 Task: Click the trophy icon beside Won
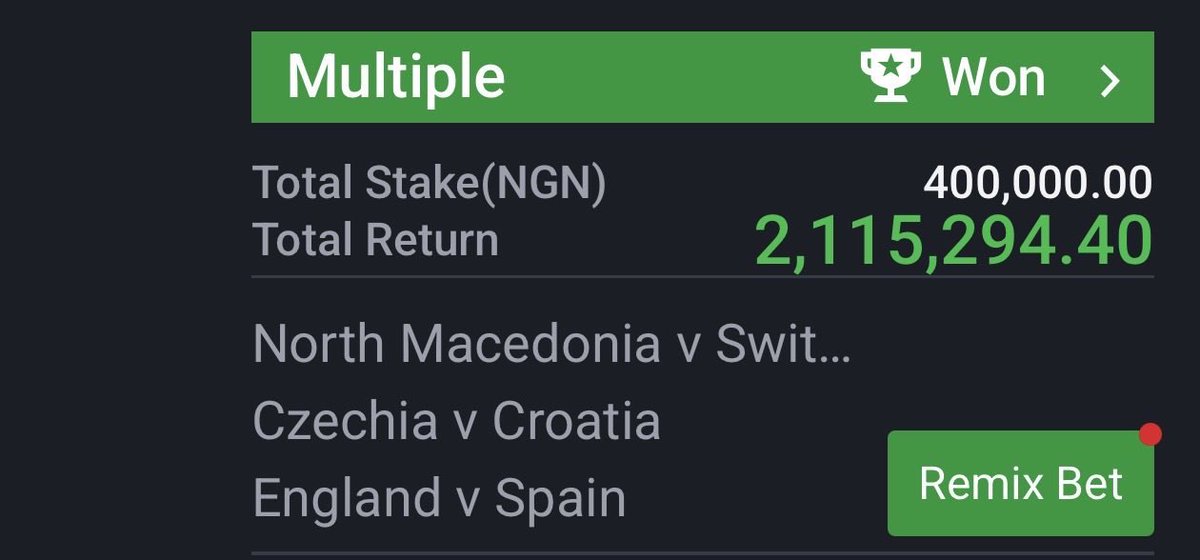tap(890, 77)
